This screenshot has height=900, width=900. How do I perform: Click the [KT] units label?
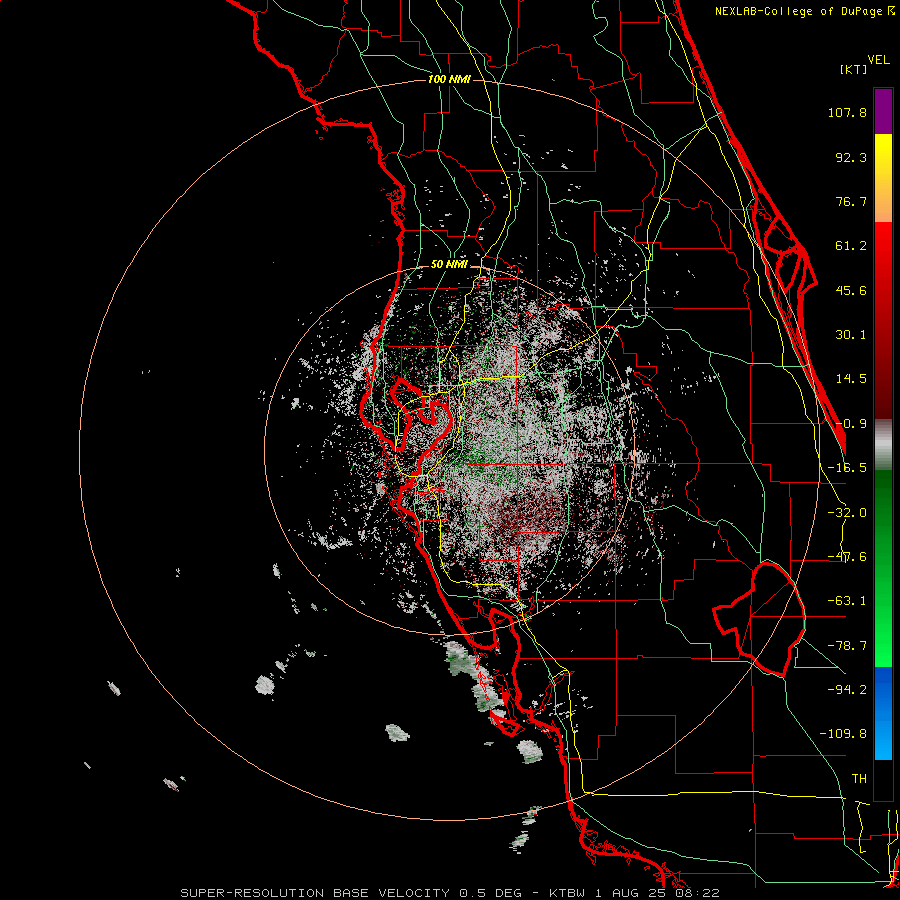pos(853,69)
